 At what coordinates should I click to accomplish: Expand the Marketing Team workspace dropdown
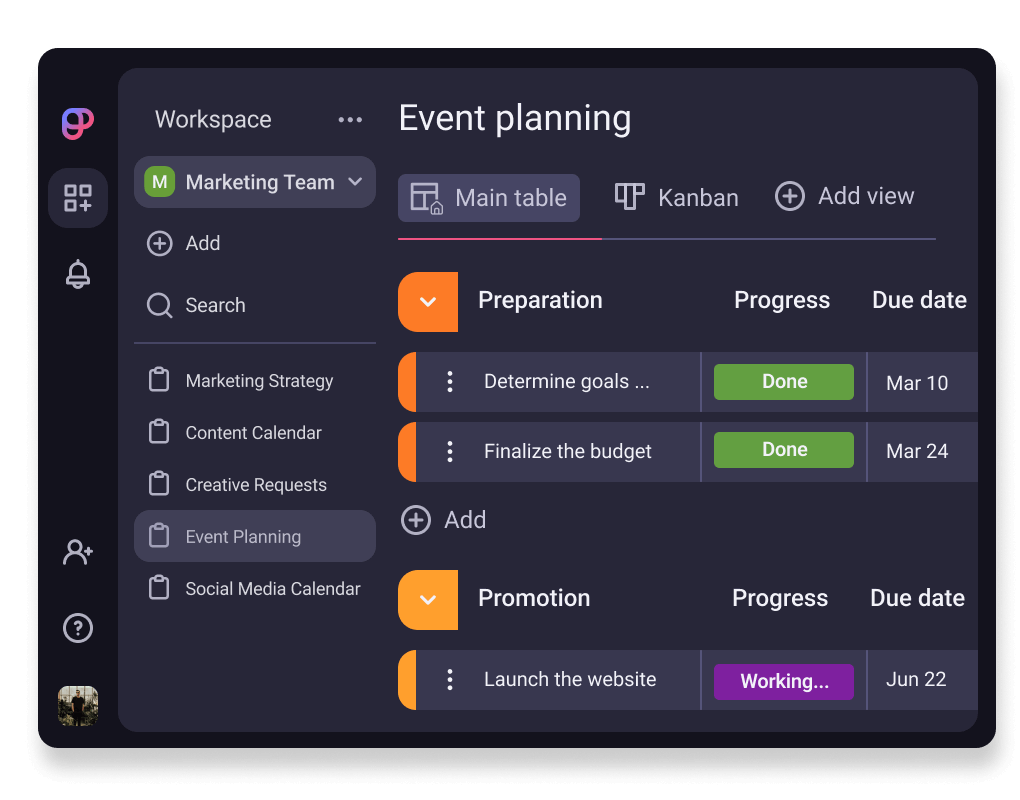point(355,182)
